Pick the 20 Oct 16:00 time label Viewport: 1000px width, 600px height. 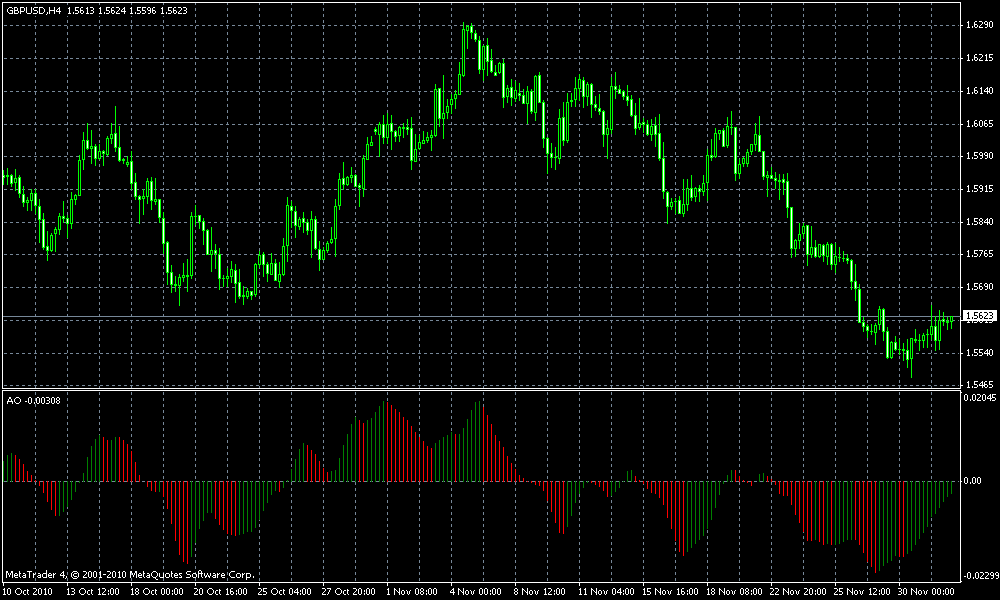[x=221, y=592]
